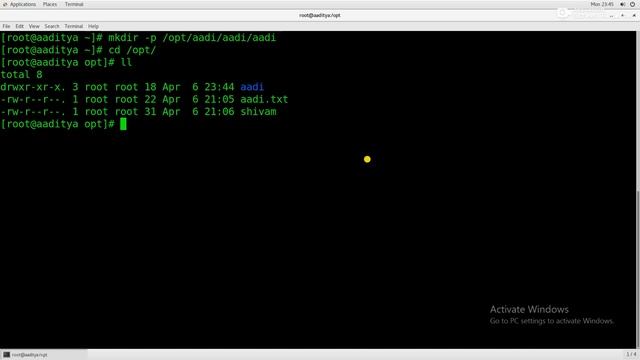Click the shivam file name
This screenshot has height=360, width=640.
(x=258, y=111)
